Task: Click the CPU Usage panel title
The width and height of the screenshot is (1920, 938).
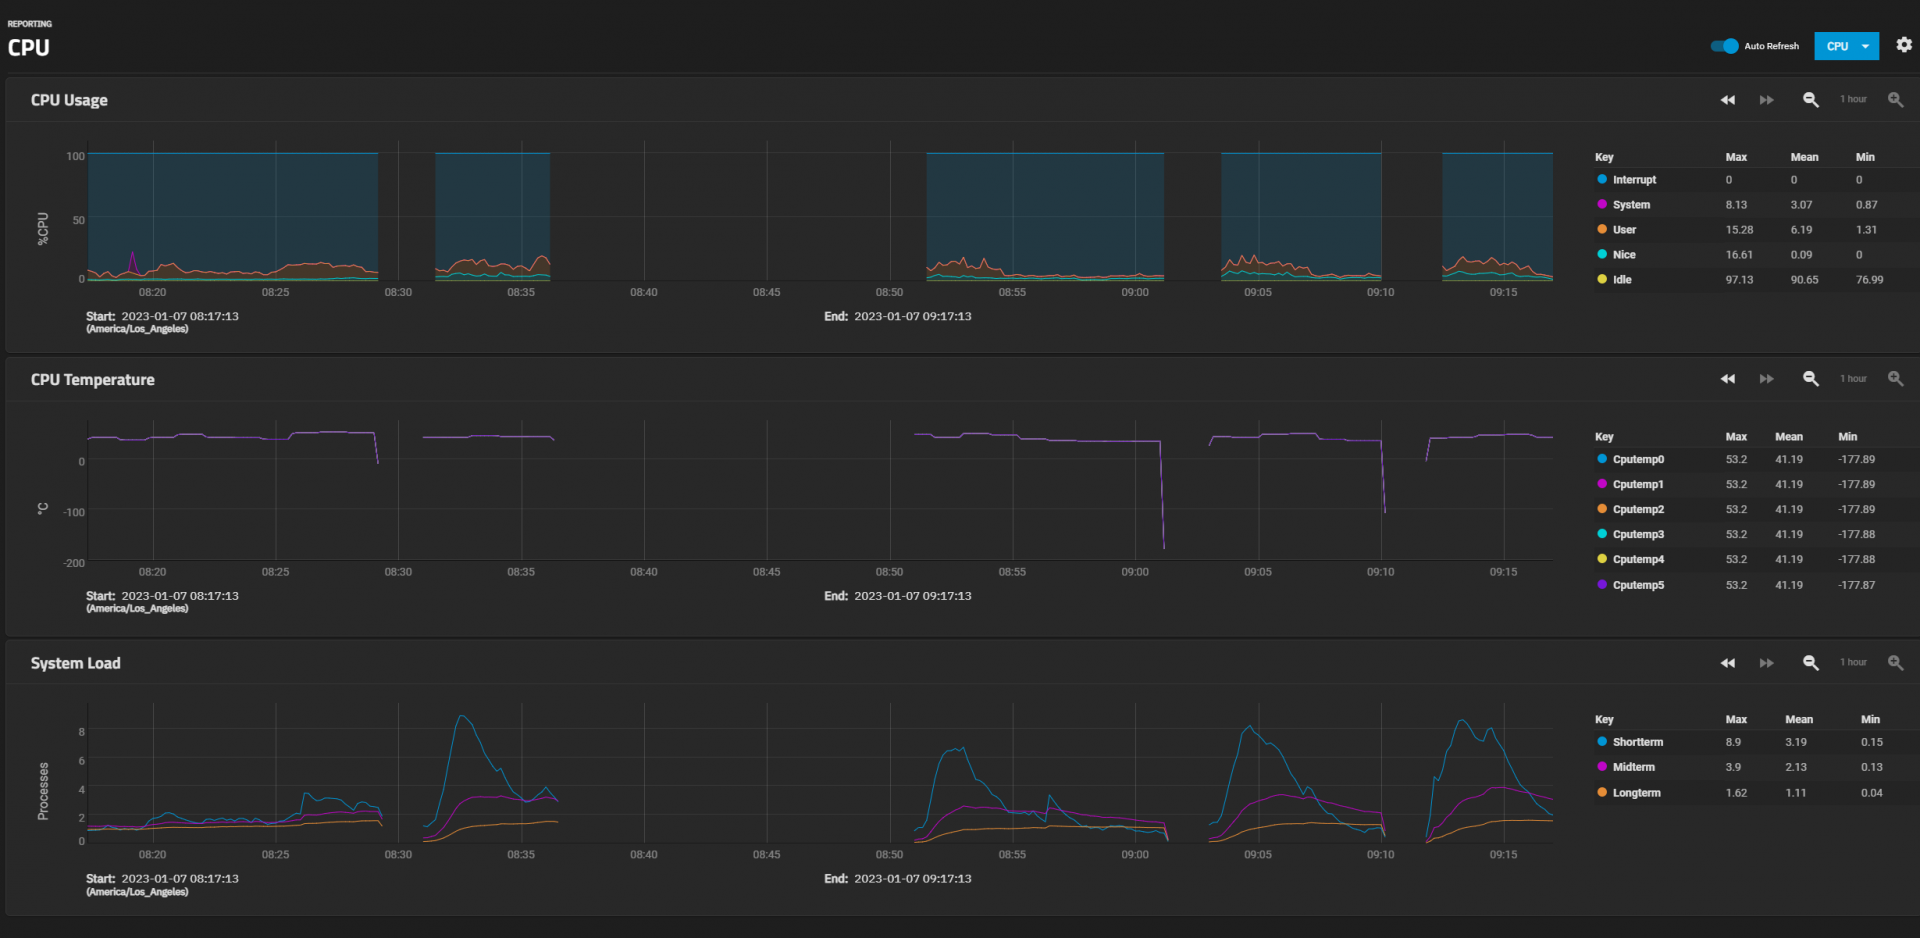Action: [x=69, y=100]
